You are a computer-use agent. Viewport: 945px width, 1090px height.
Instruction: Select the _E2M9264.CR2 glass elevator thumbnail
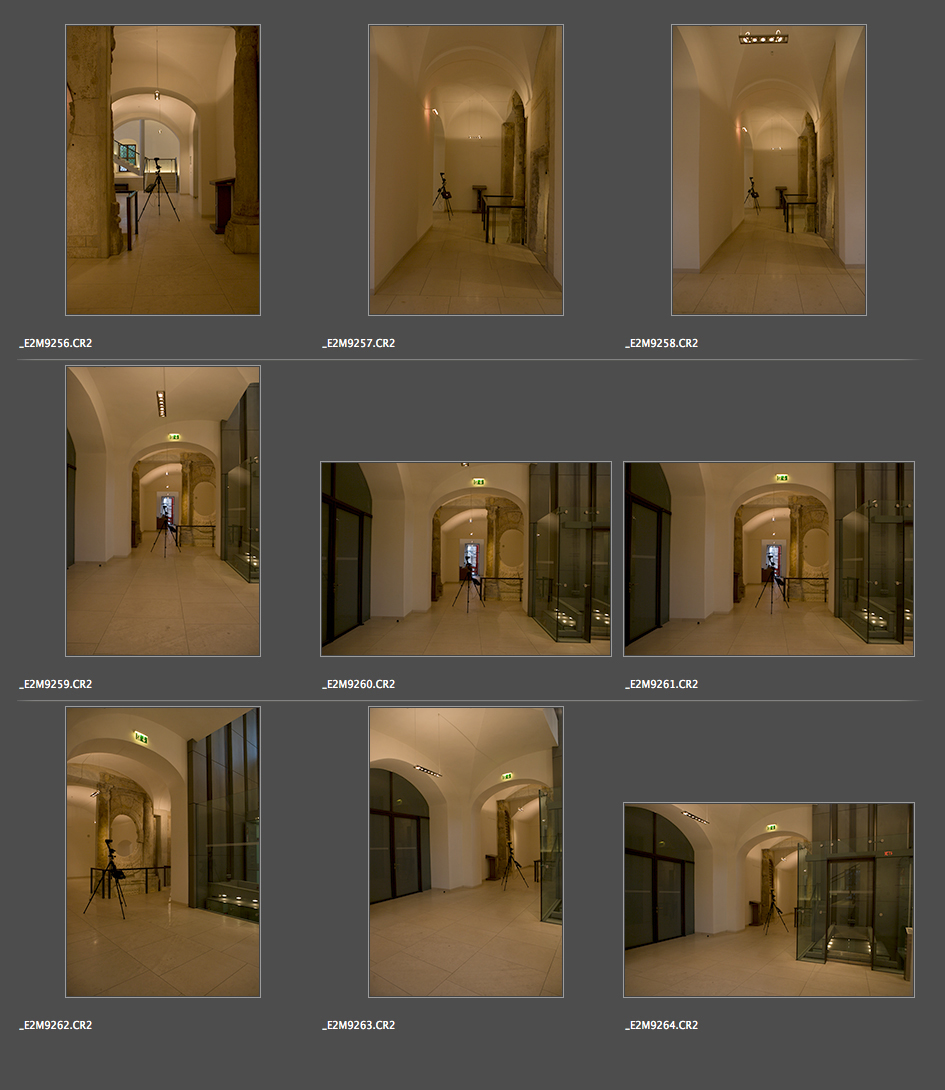(769, 900)
